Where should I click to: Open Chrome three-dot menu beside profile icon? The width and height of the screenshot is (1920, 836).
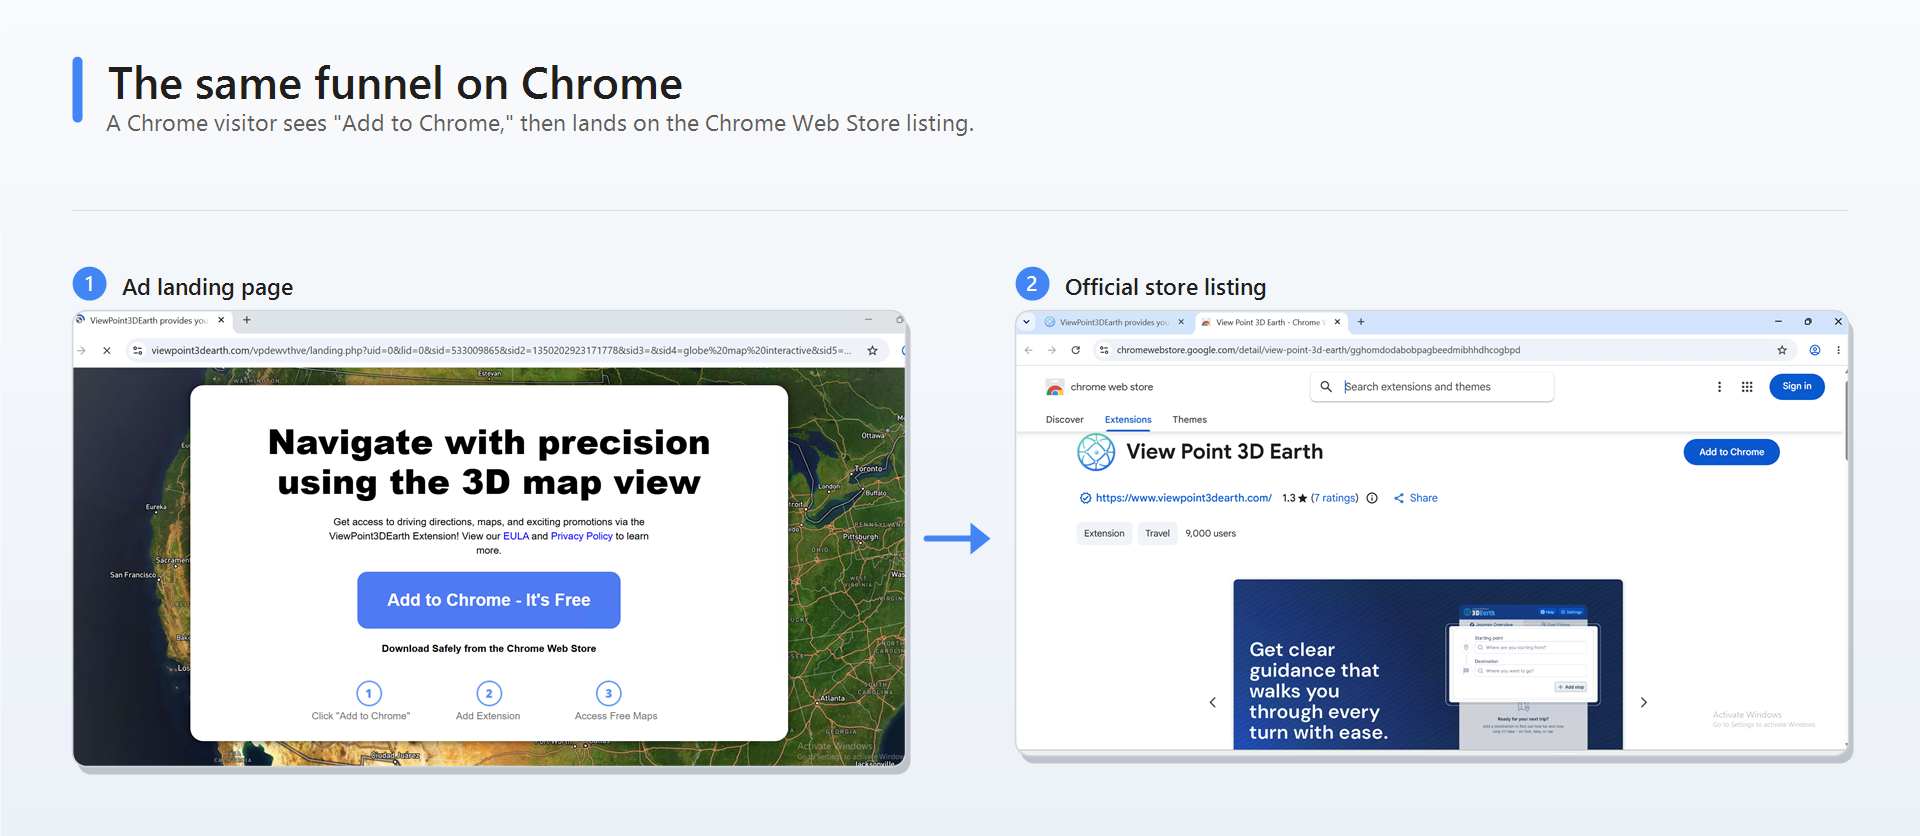coord(1838,350)
